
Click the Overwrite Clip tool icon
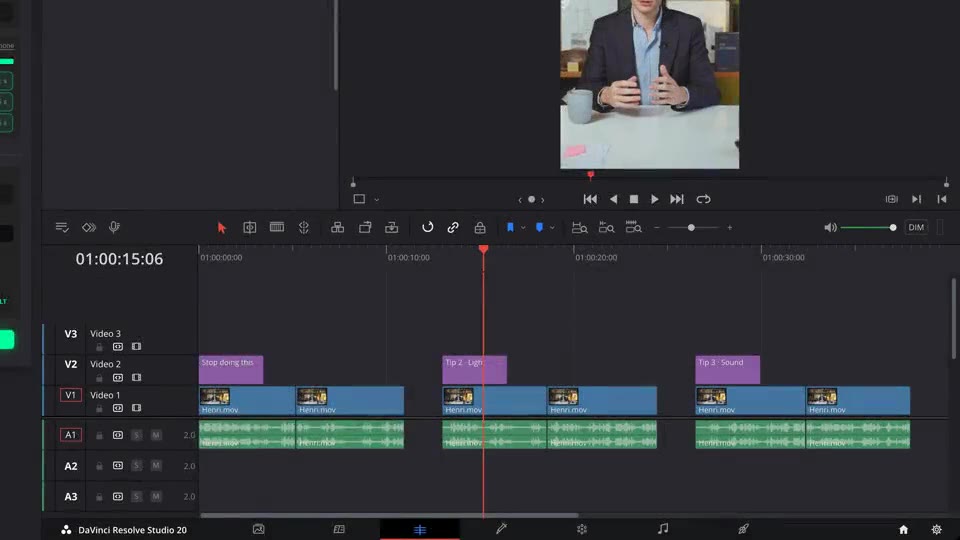(x=365, y=228)
